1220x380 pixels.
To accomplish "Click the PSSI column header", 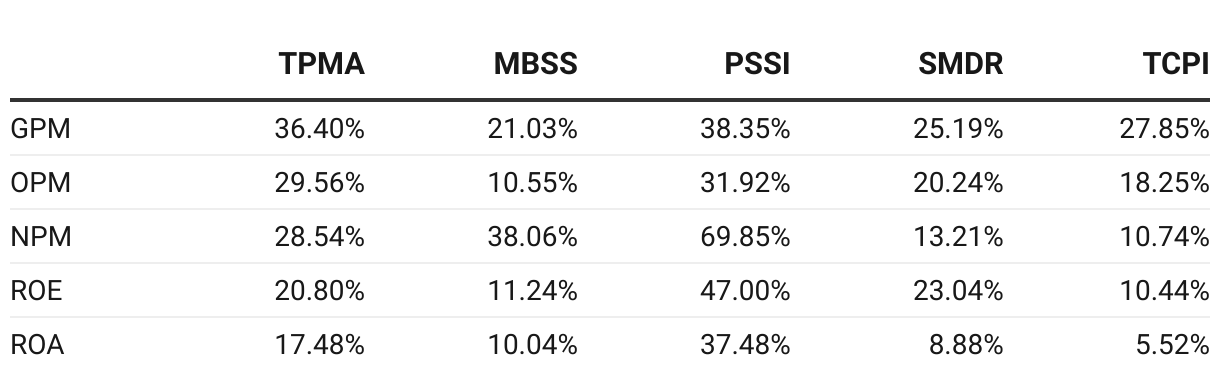I will coord(757,65).
